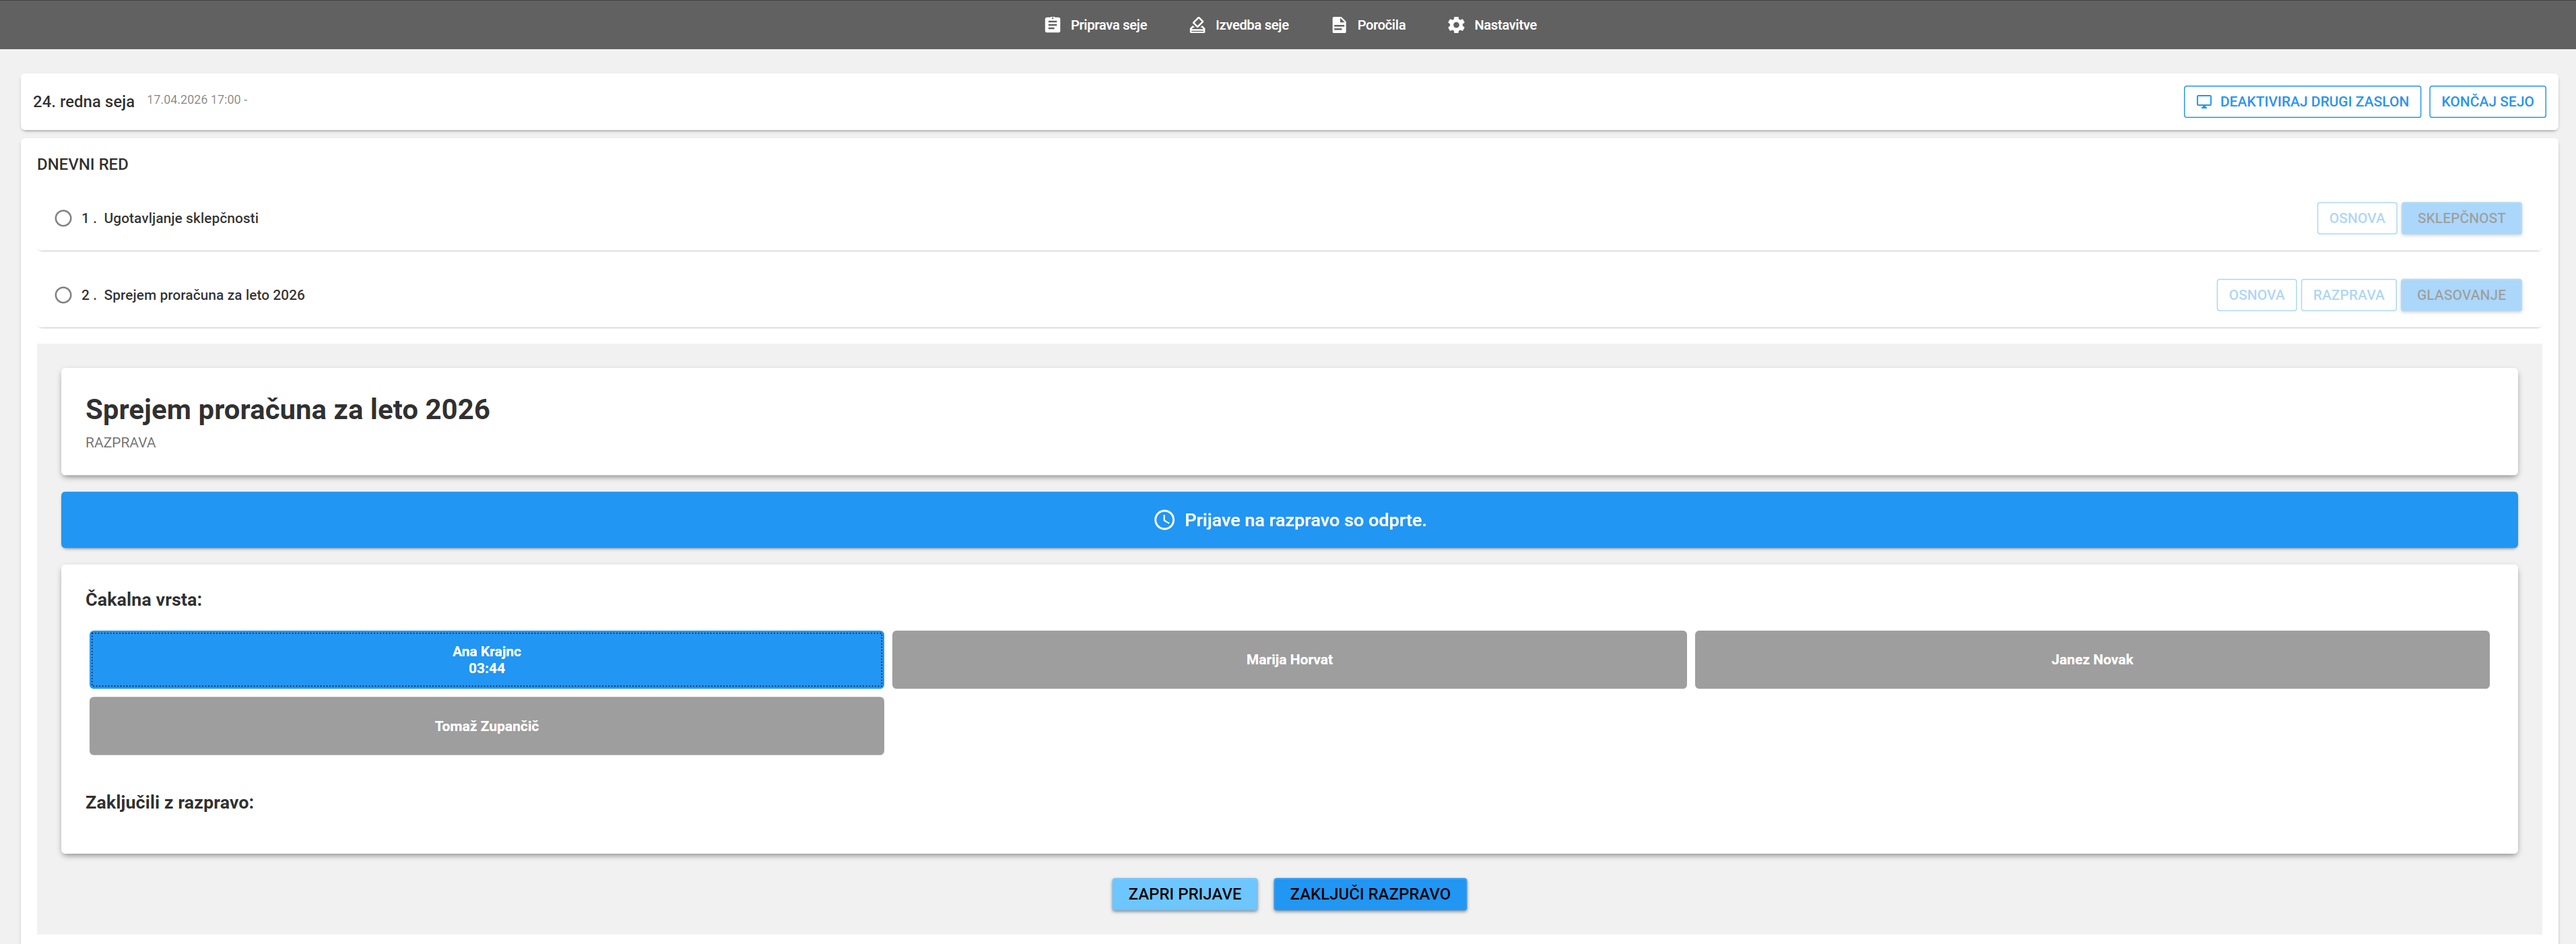Select Marija Horvat in waiting queue
This screenshot has height=944, width=2576.
1288,660
